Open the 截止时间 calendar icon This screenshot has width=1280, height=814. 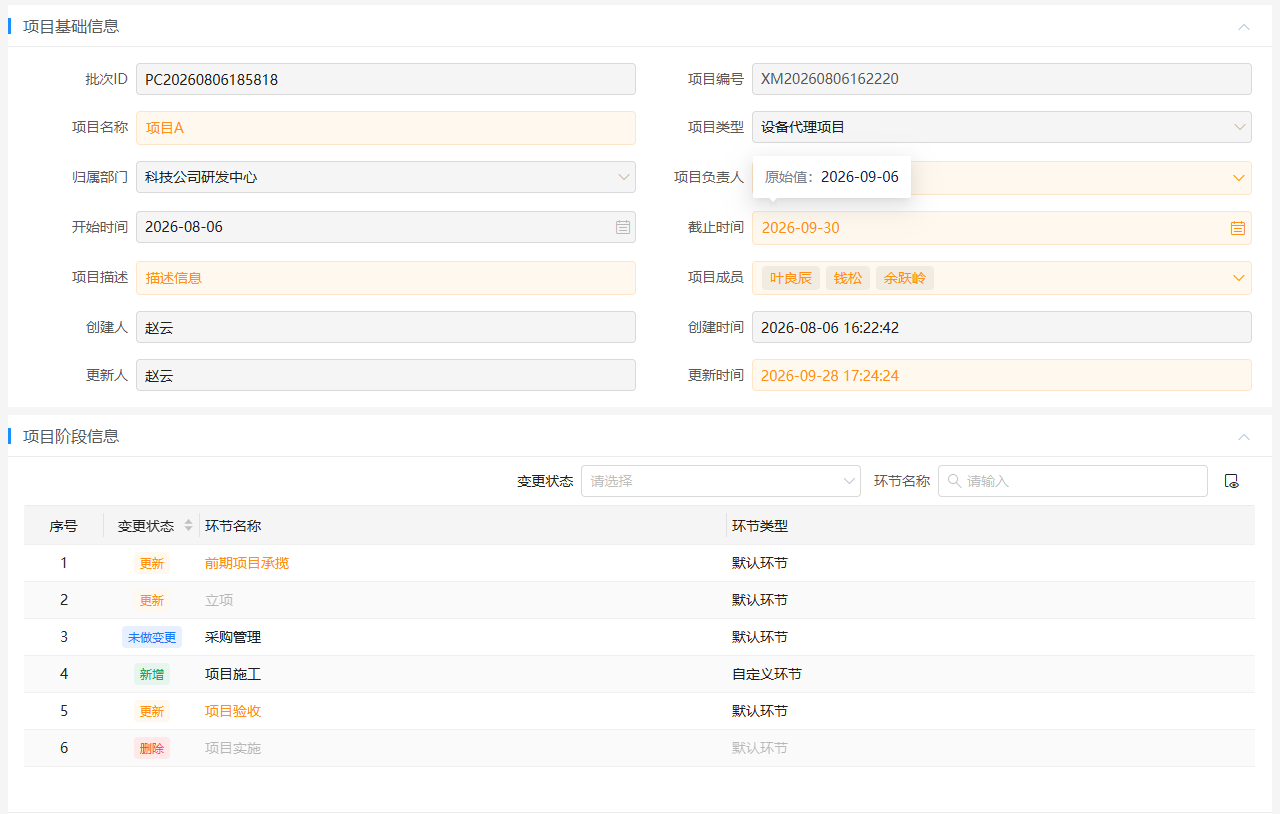[x=1238, y=228]
